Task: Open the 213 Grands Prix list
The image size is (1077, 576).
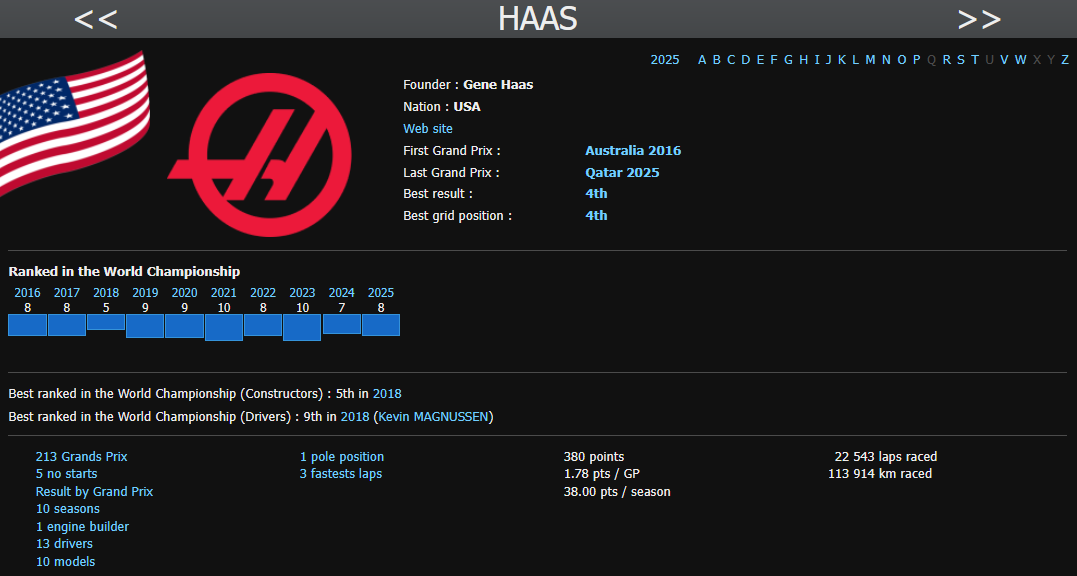Action: [x=81, y=457]
